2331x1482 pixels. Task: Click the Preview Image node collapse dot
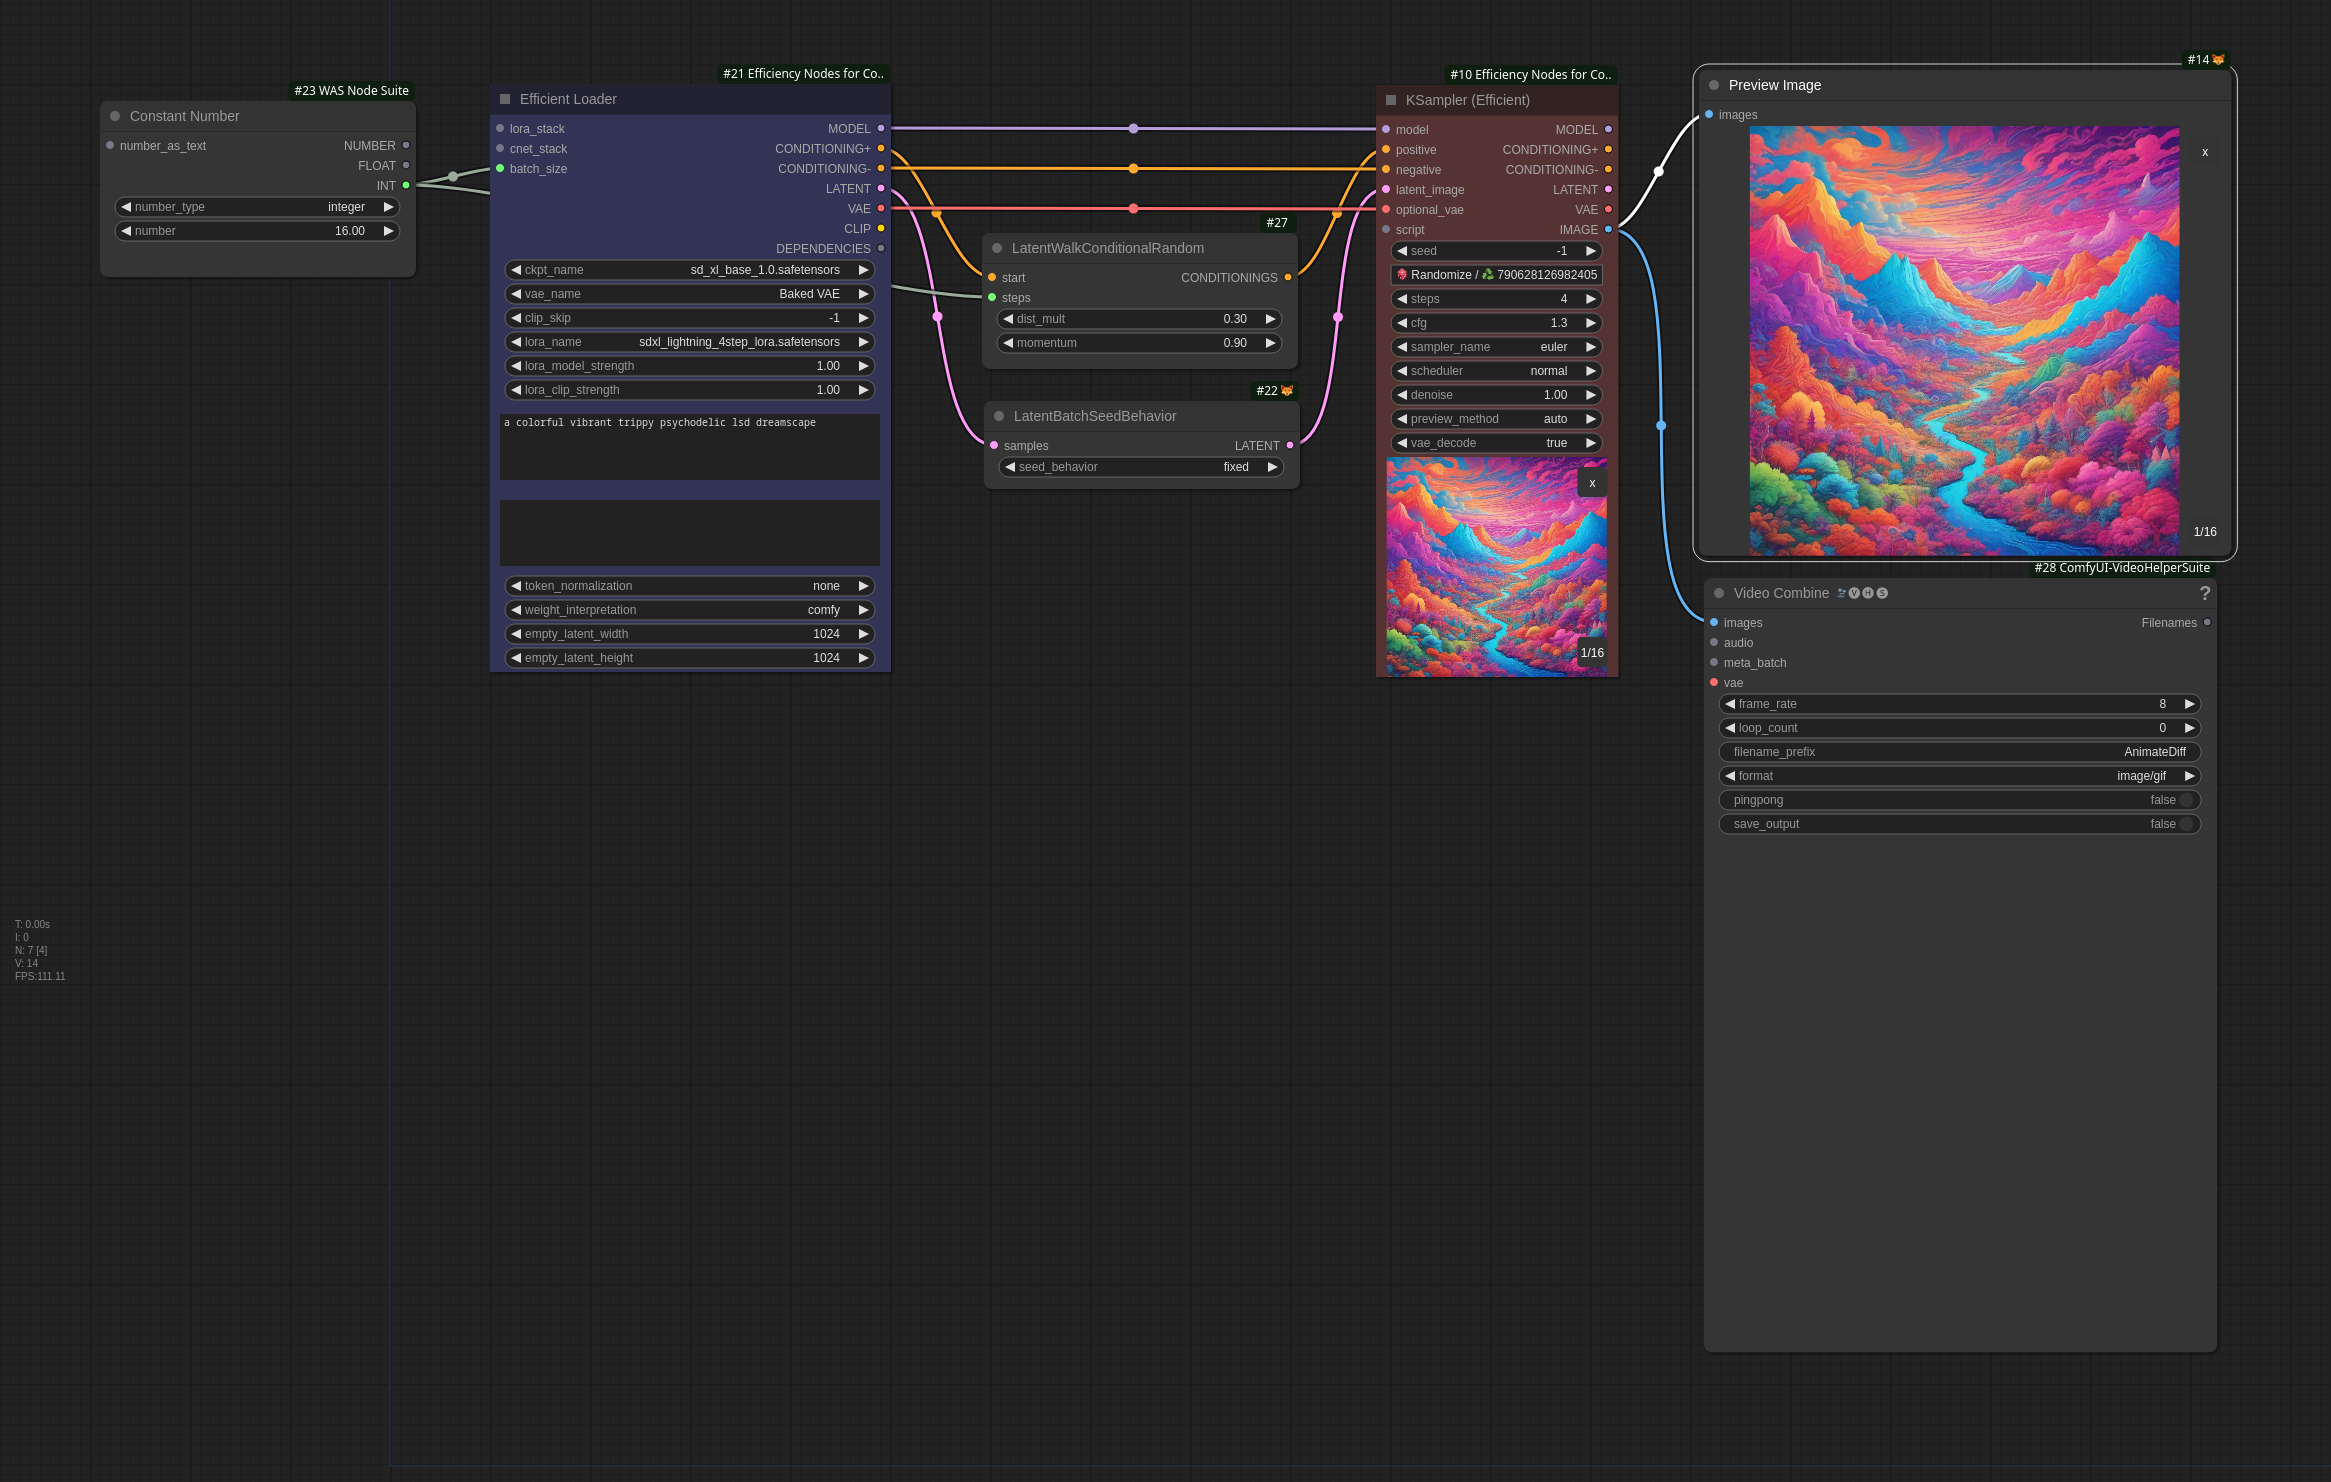1714,85
